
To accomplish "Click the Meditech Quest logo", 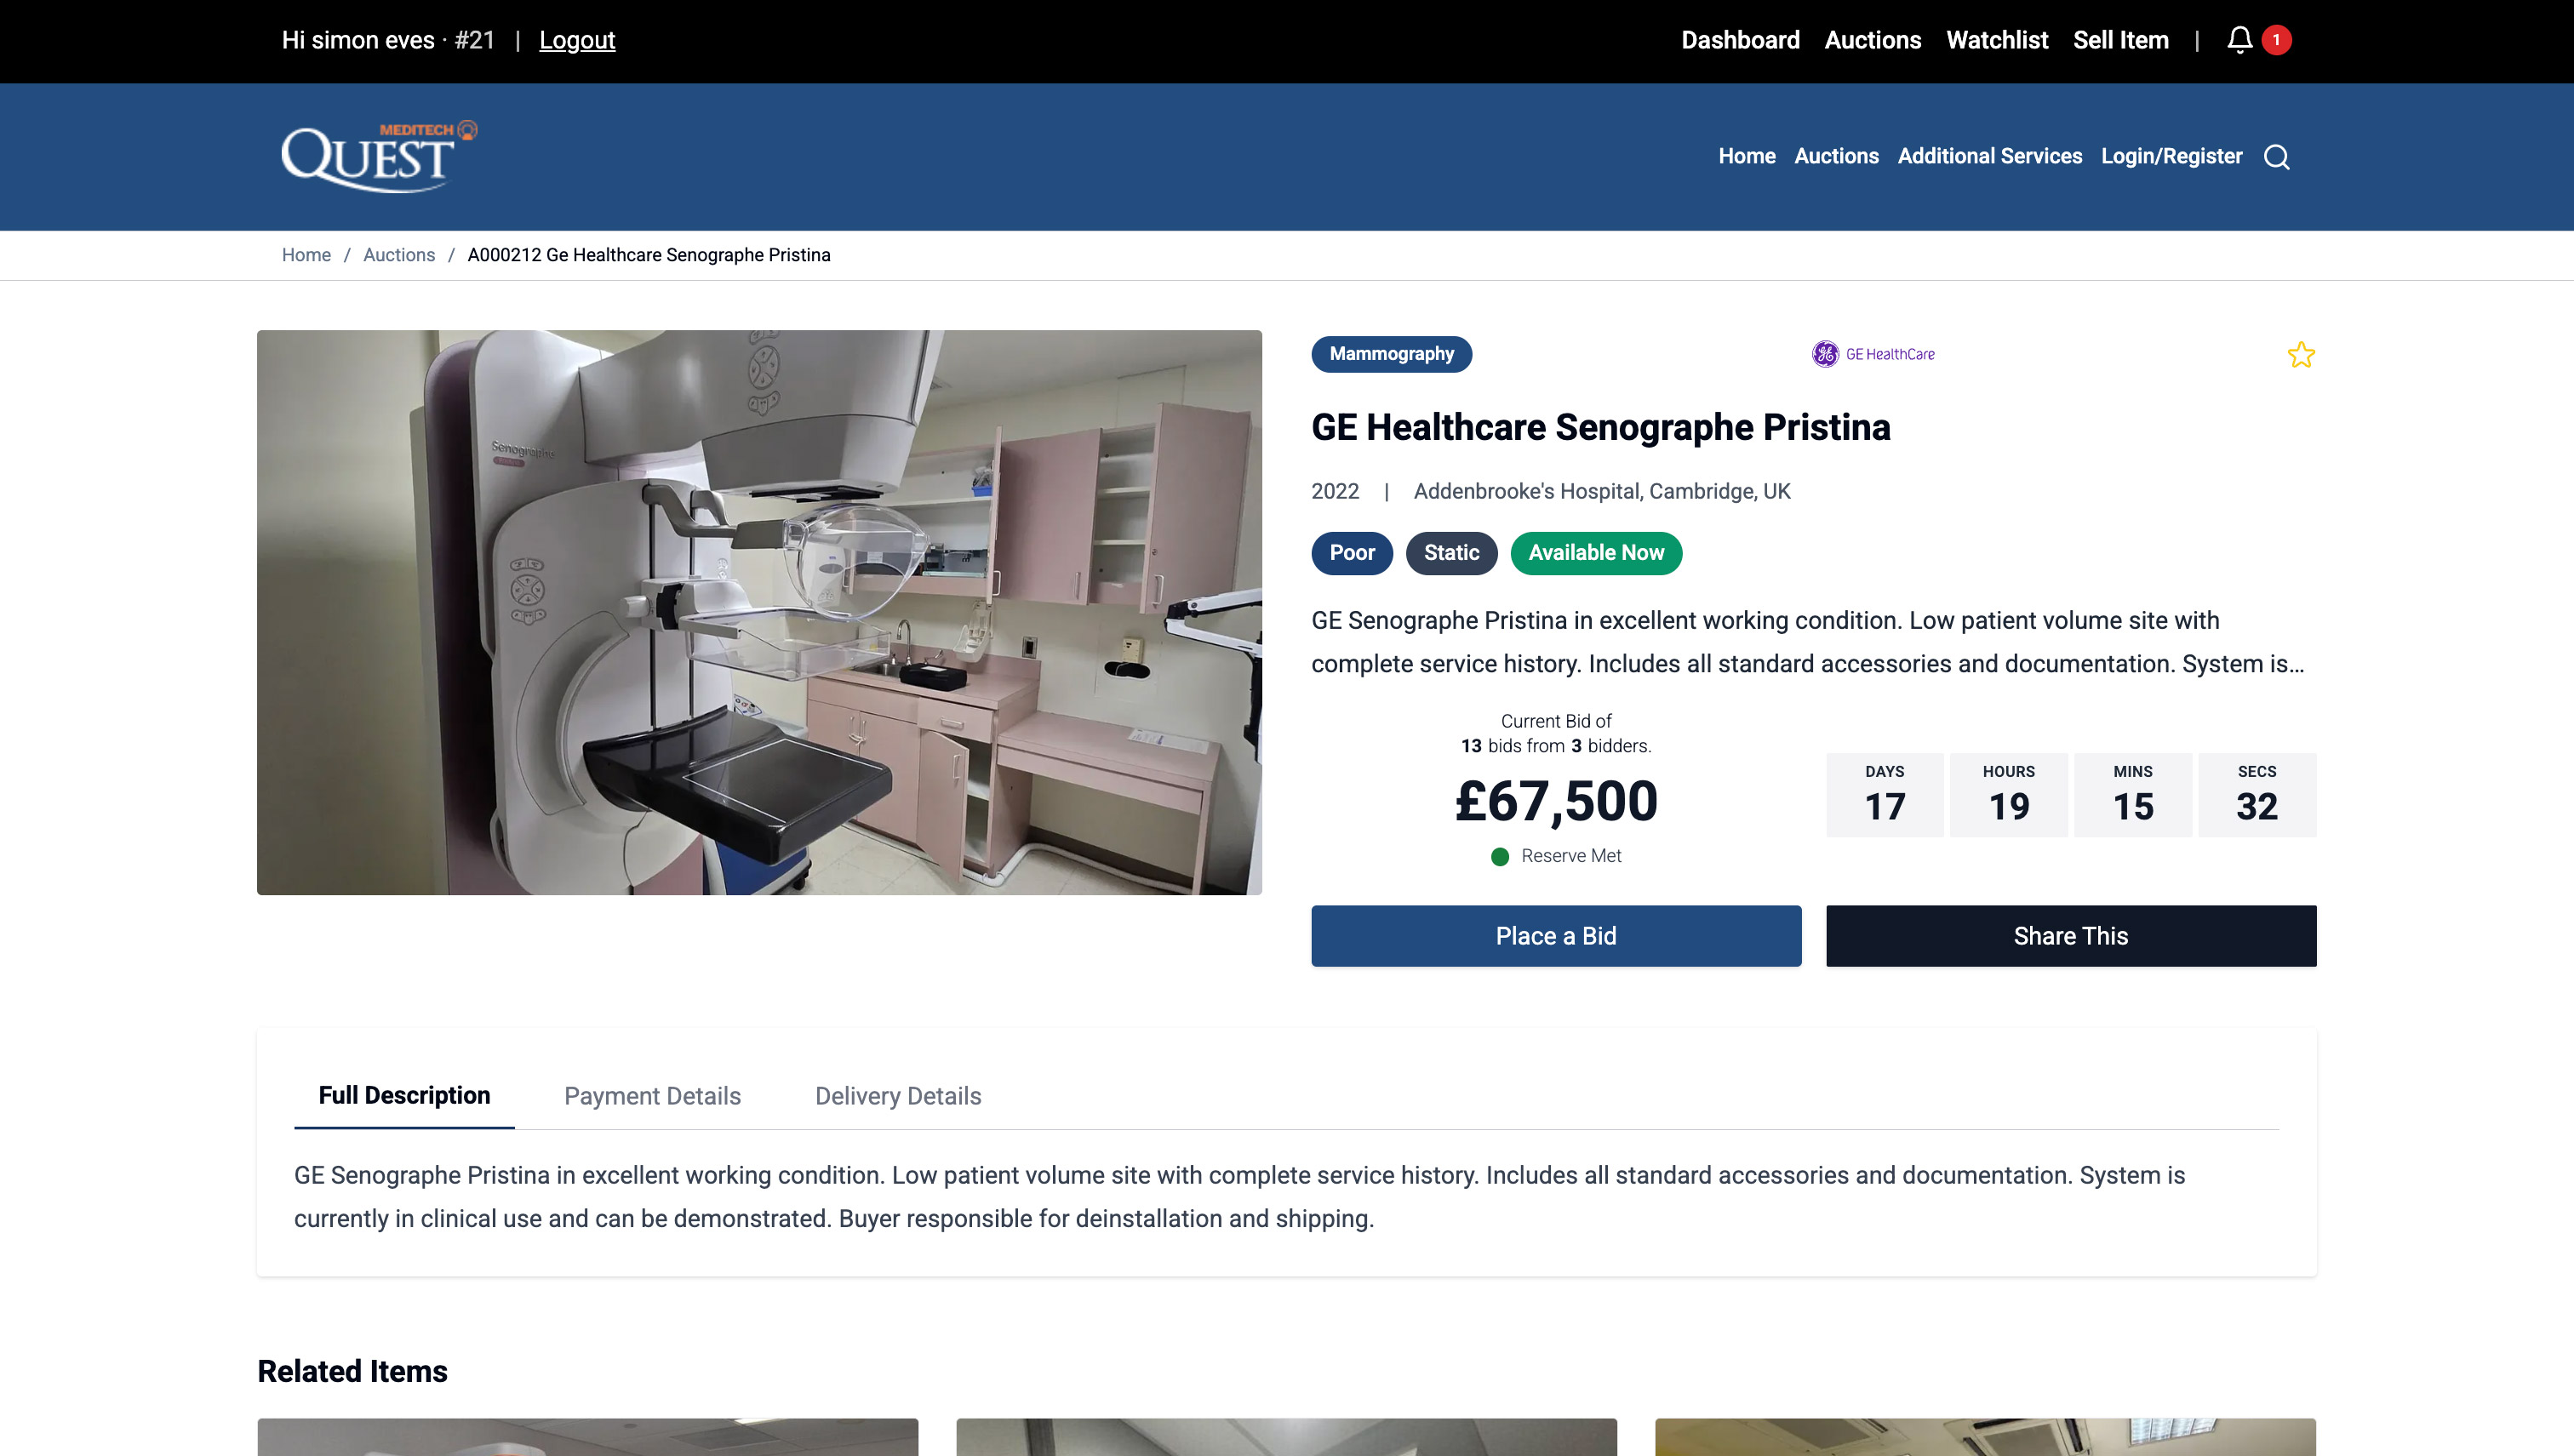I will [x=379, y=157].
